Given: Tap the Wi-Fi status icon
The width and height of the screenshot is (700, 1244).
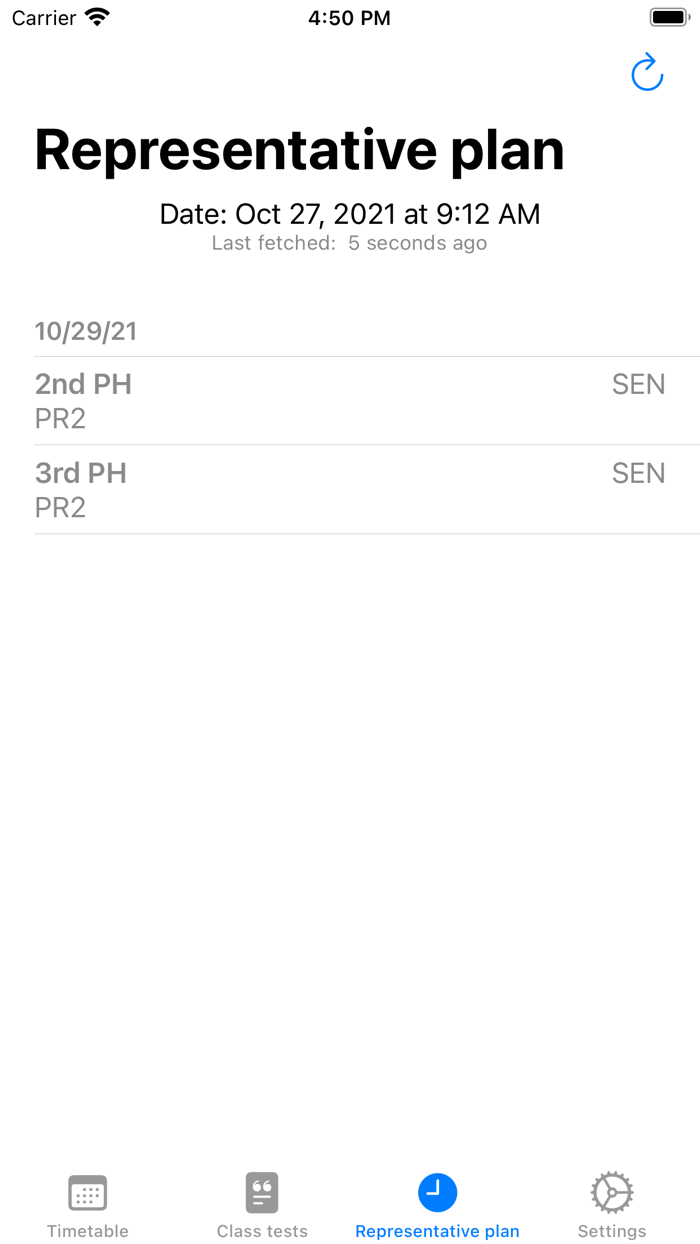Looking at the screenshot, I should coord(97,17).
